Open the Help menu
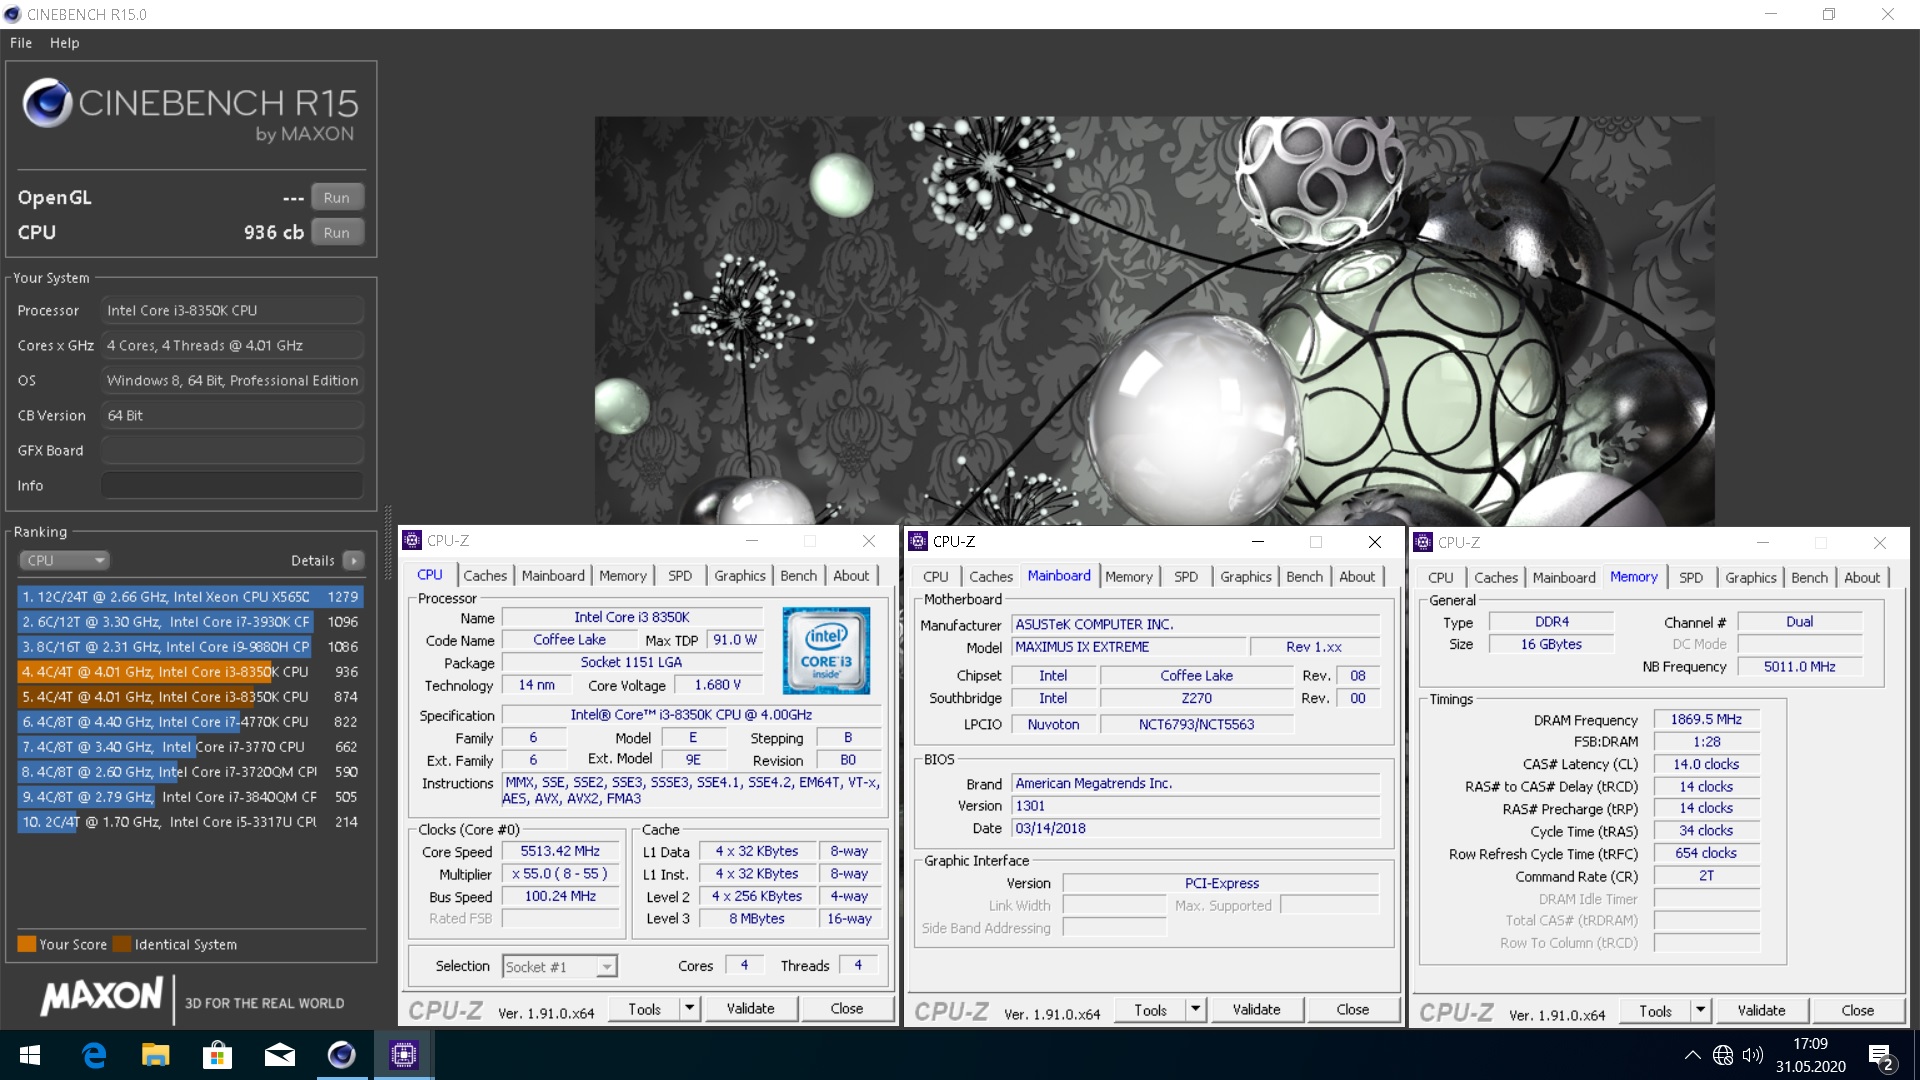 pyautogui.click(x=64, y=43)
